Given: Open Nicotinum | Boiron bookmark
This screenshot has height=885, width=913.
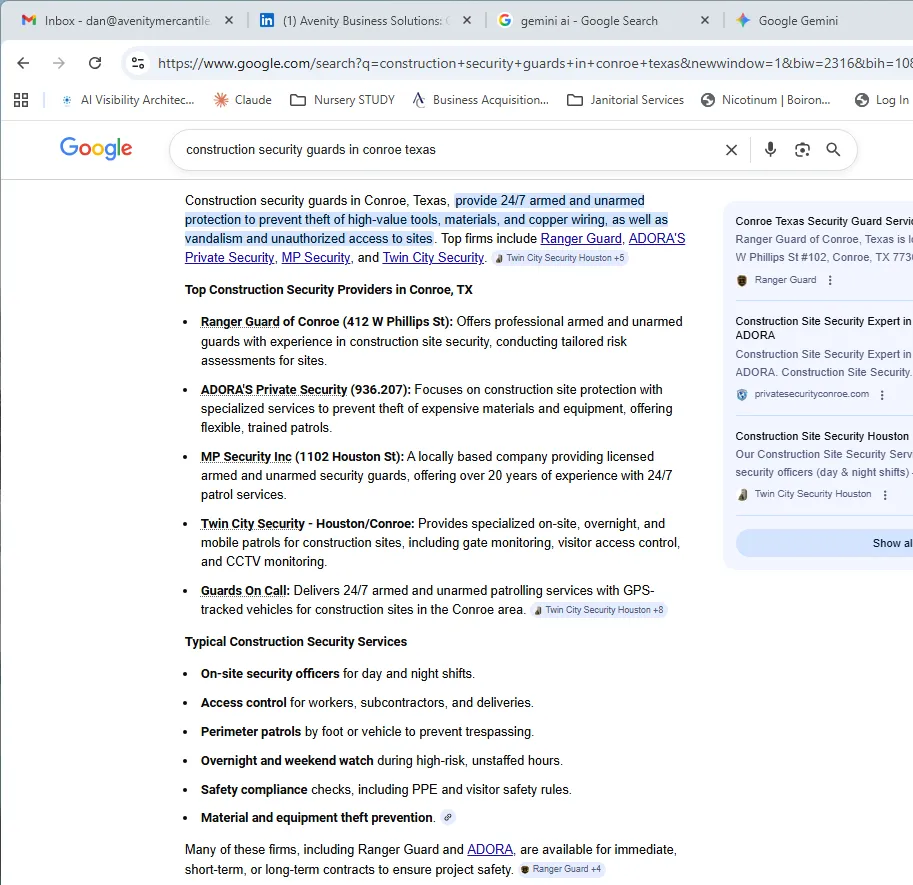Looking at the screenshot, I should pos(766,100).
